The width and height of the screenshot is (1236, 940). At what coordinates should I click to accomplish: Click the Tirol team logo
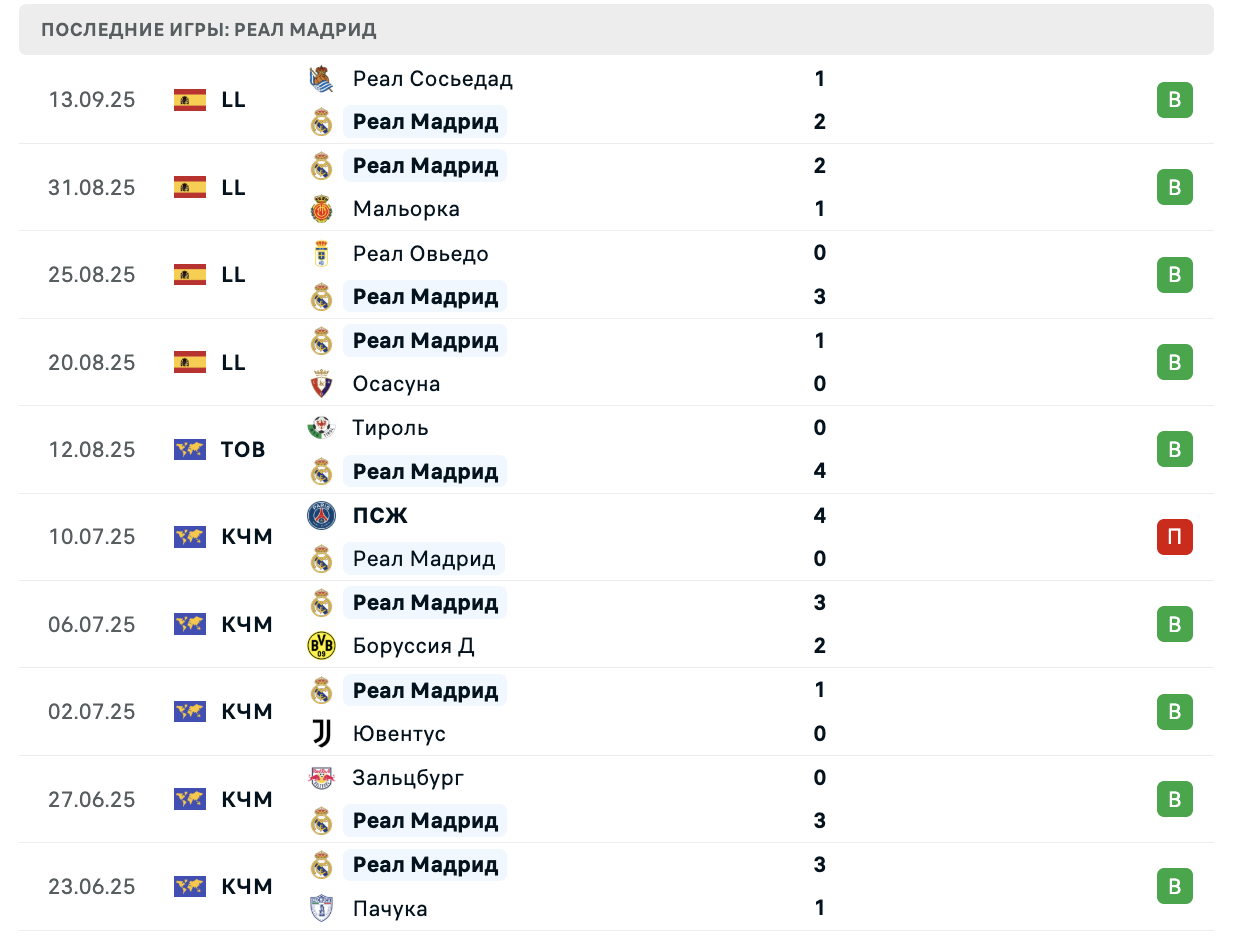321,428
